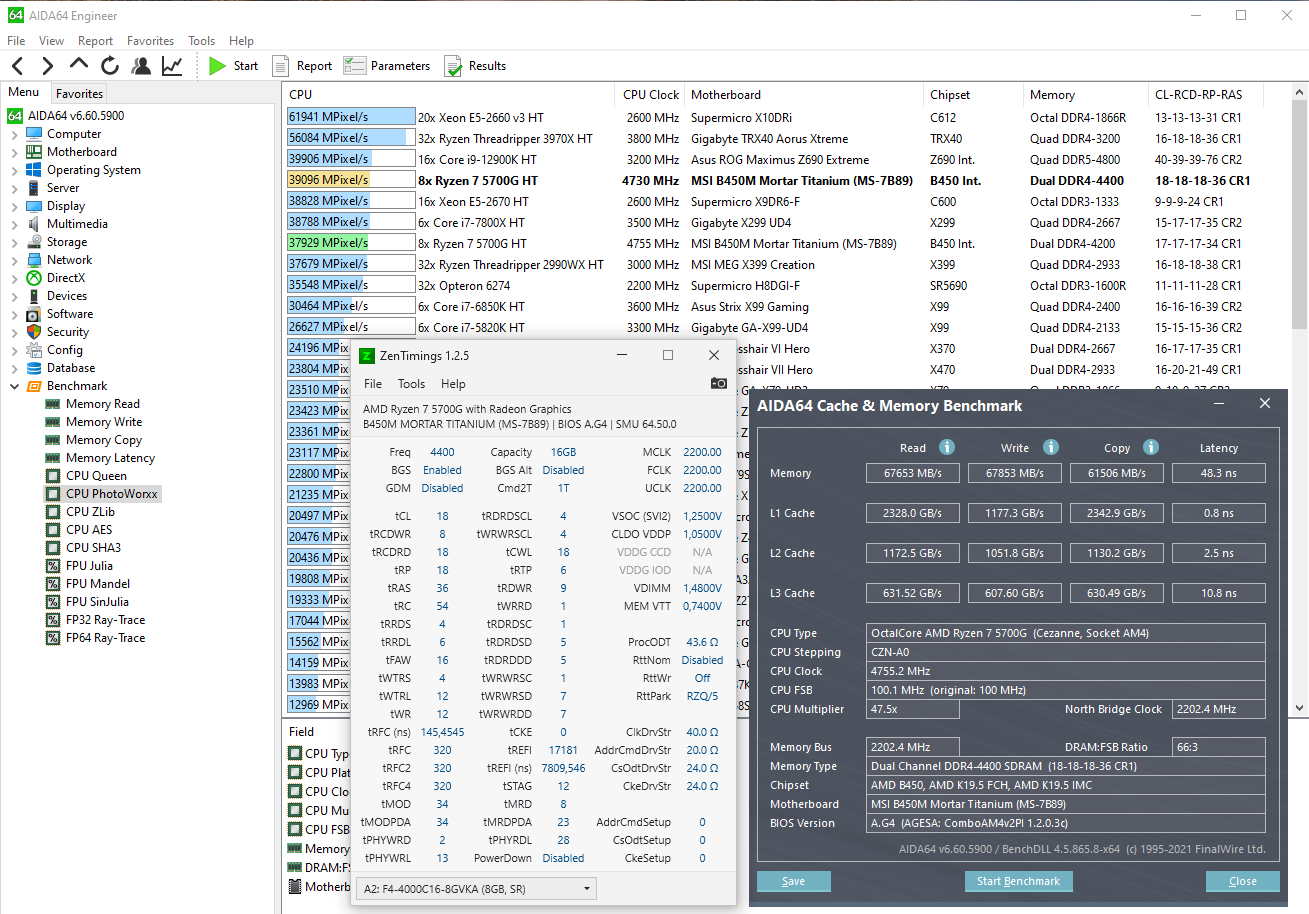The height and width of the screenshot is (914, 1309).
Task: Expand the Display tree node
Action: click(14, 206)
